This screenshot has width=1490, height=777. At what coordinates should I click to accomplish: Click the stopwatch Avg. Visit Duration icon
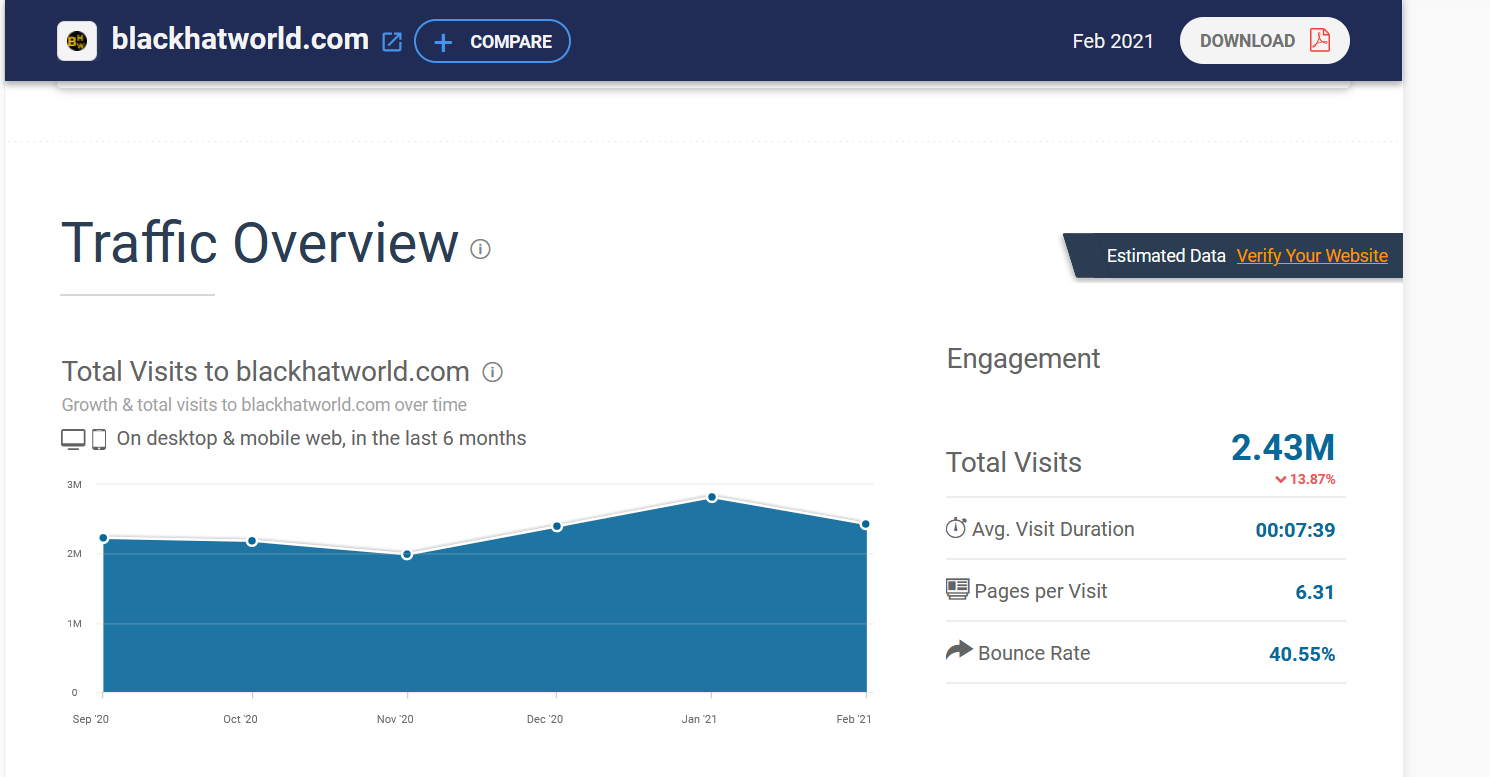coord(956,528)
